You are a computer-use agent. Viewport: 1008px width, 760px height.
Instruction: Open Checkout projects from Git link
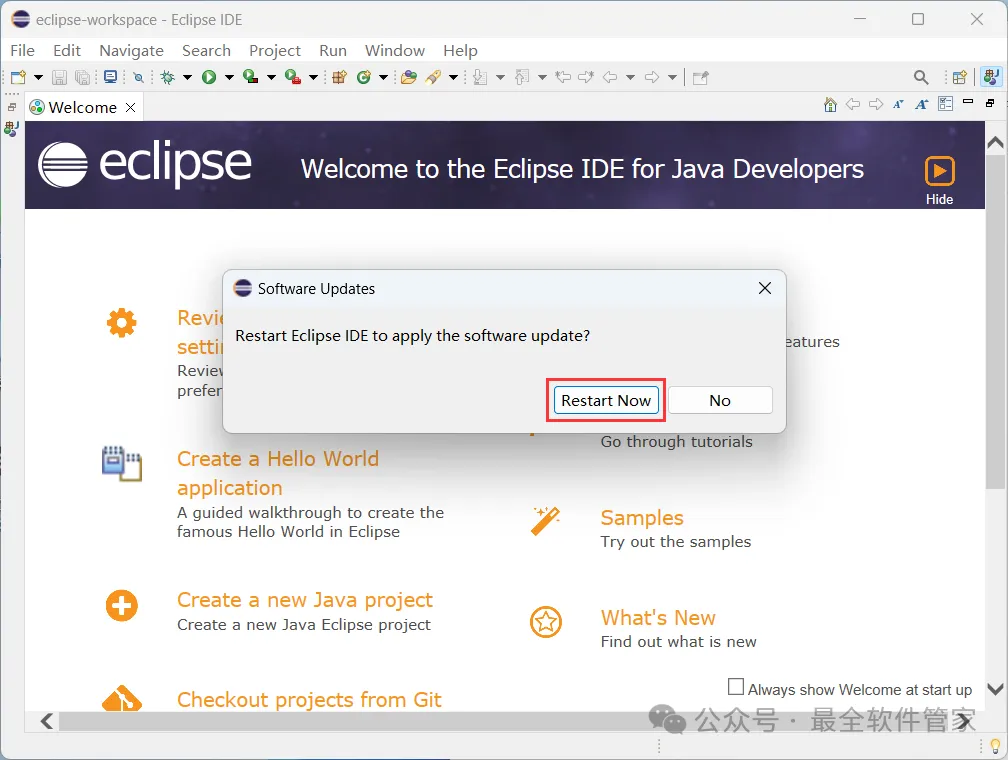coord(309,700)
